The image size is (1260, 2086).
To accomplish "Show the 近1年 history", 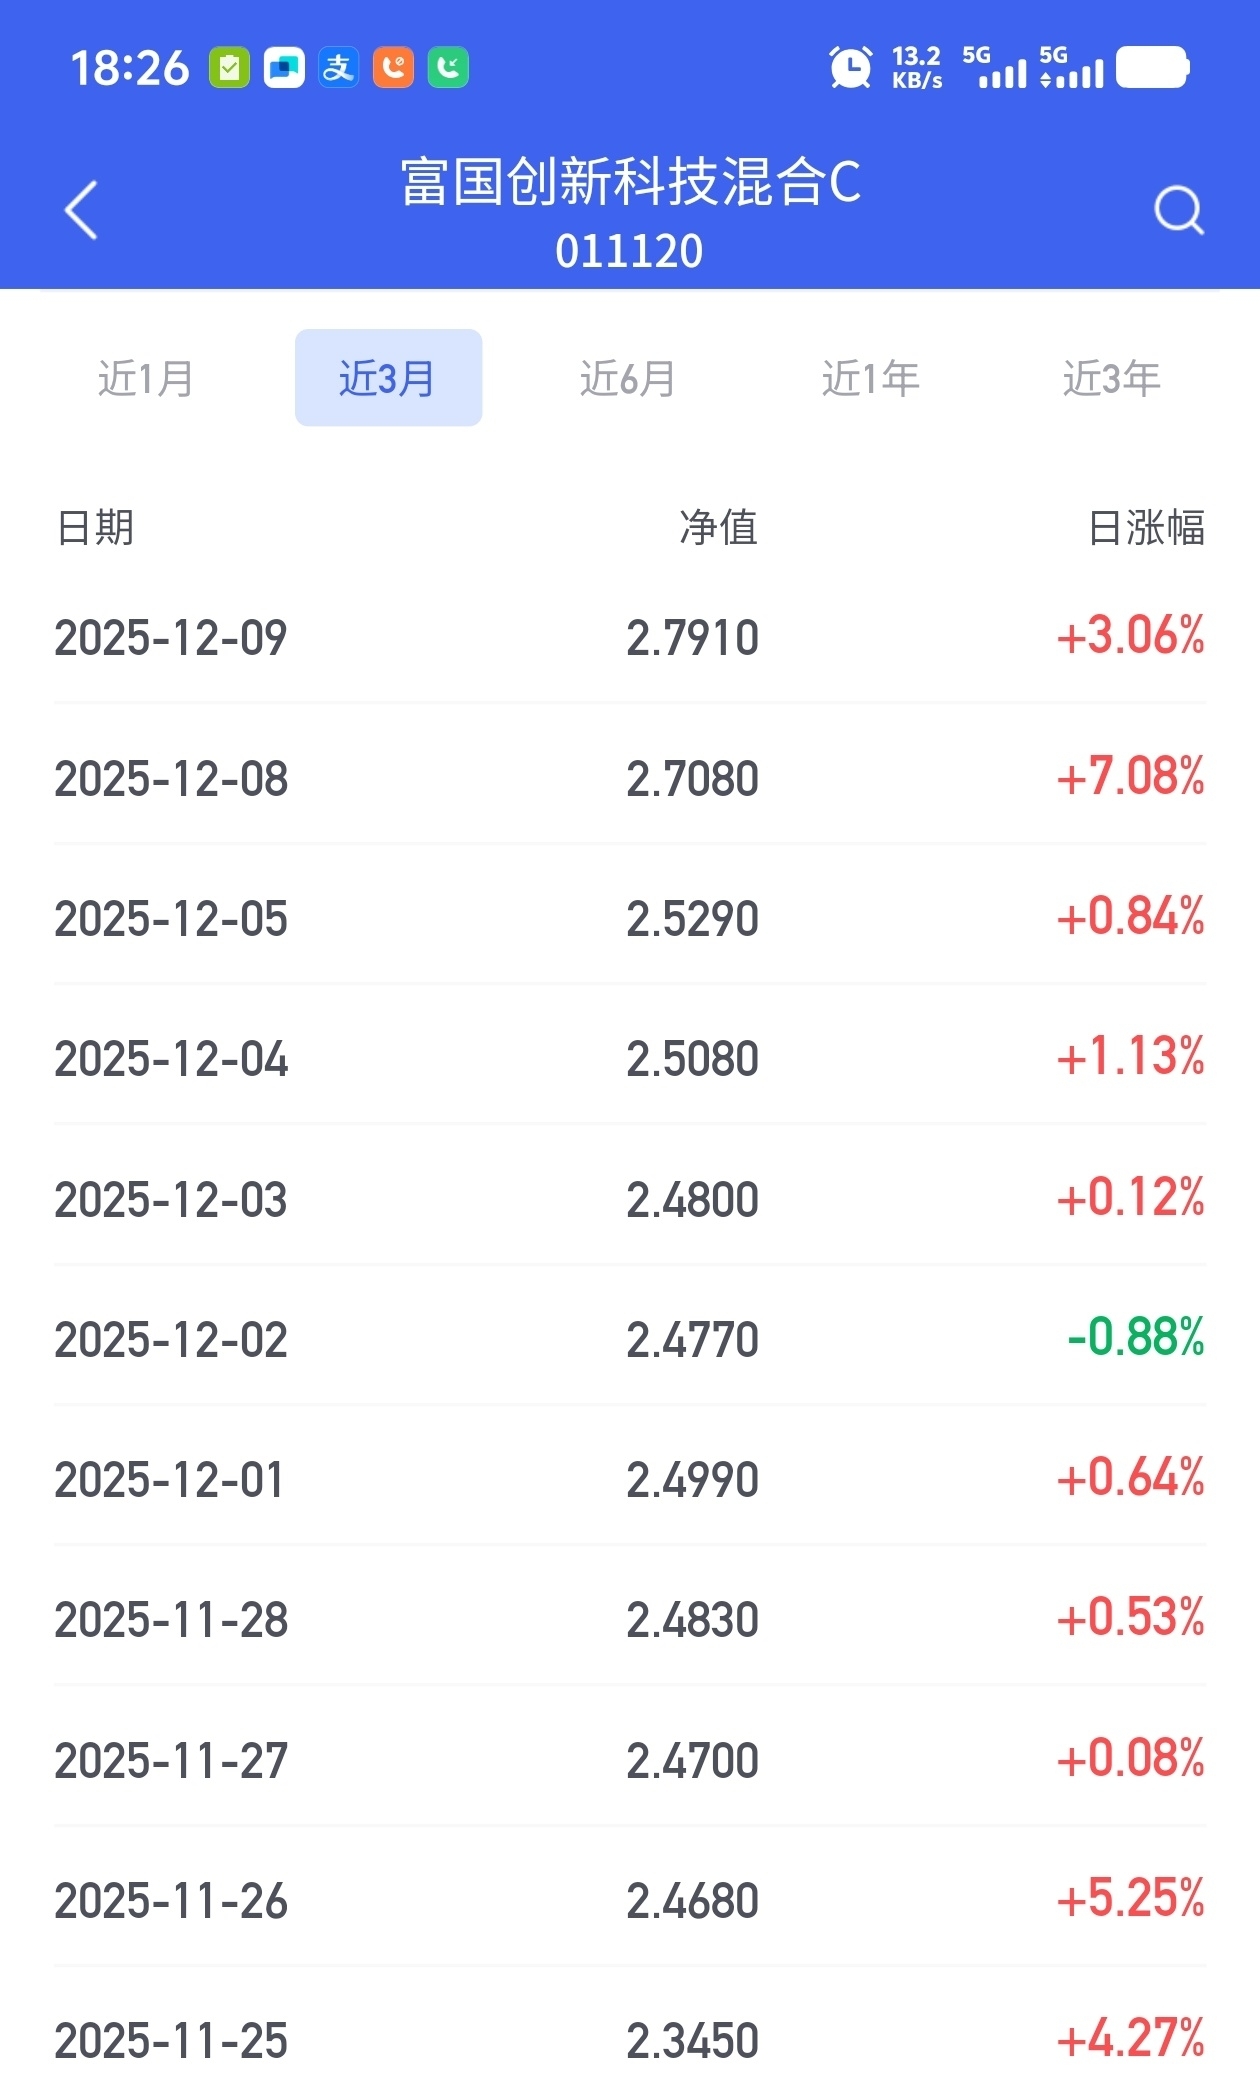I will (x=870, y=378).
